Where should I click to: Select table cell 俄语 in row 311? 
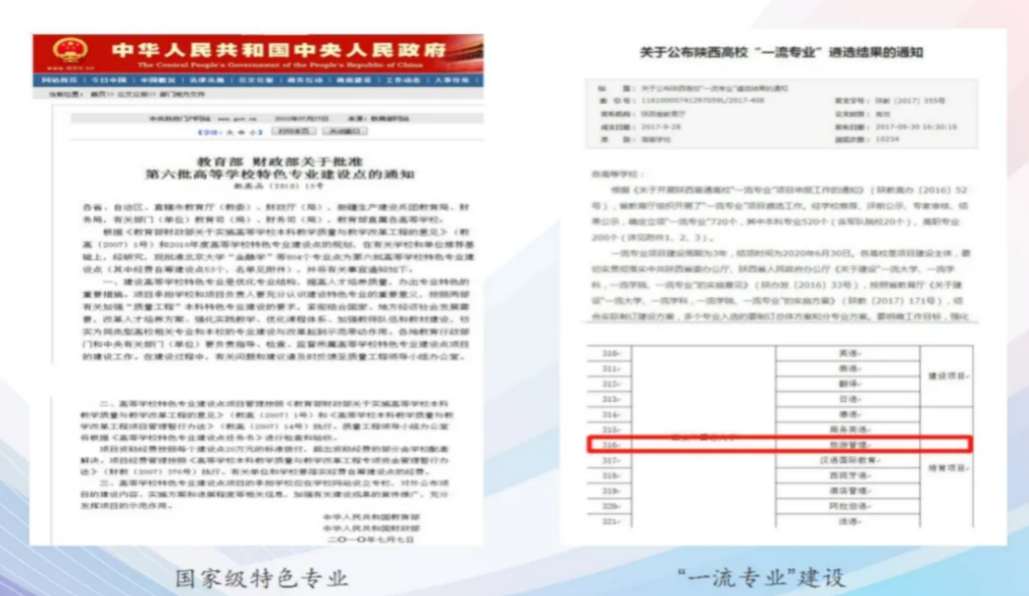click(848, 369)
